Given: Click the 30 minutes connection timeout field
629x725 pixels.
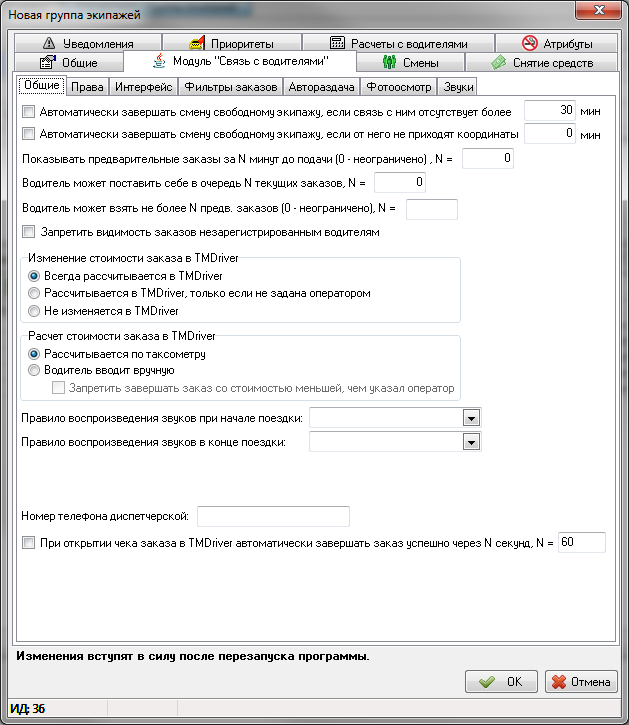Looking at the screenshot, I should pos(549,111).
